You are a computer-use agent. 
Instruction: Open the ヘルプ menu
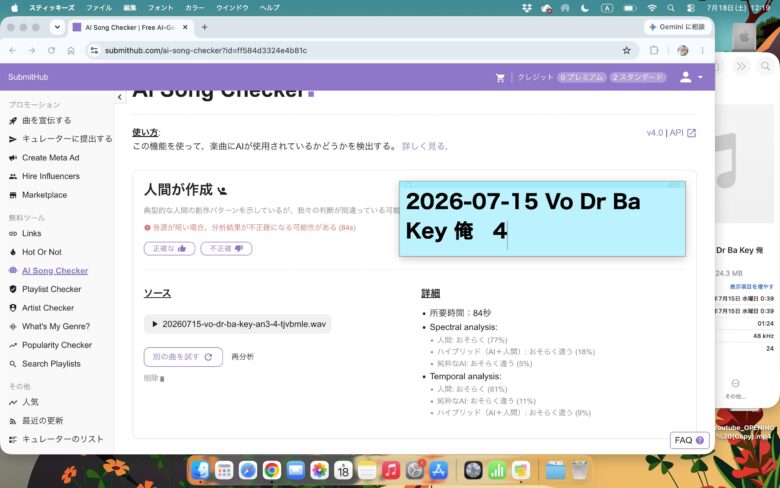[x=270, y=8]
